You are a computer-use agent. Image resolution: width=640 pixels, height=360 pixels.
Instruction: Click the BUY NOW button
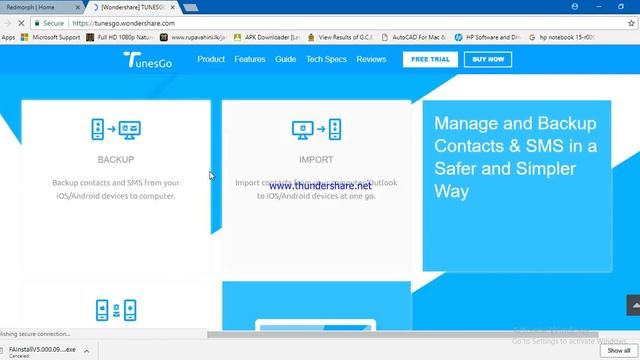point(488,59)
